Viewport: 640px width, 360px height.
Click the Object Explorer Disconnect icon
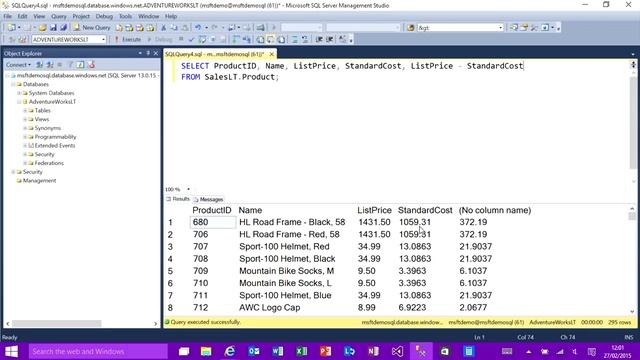50,65
